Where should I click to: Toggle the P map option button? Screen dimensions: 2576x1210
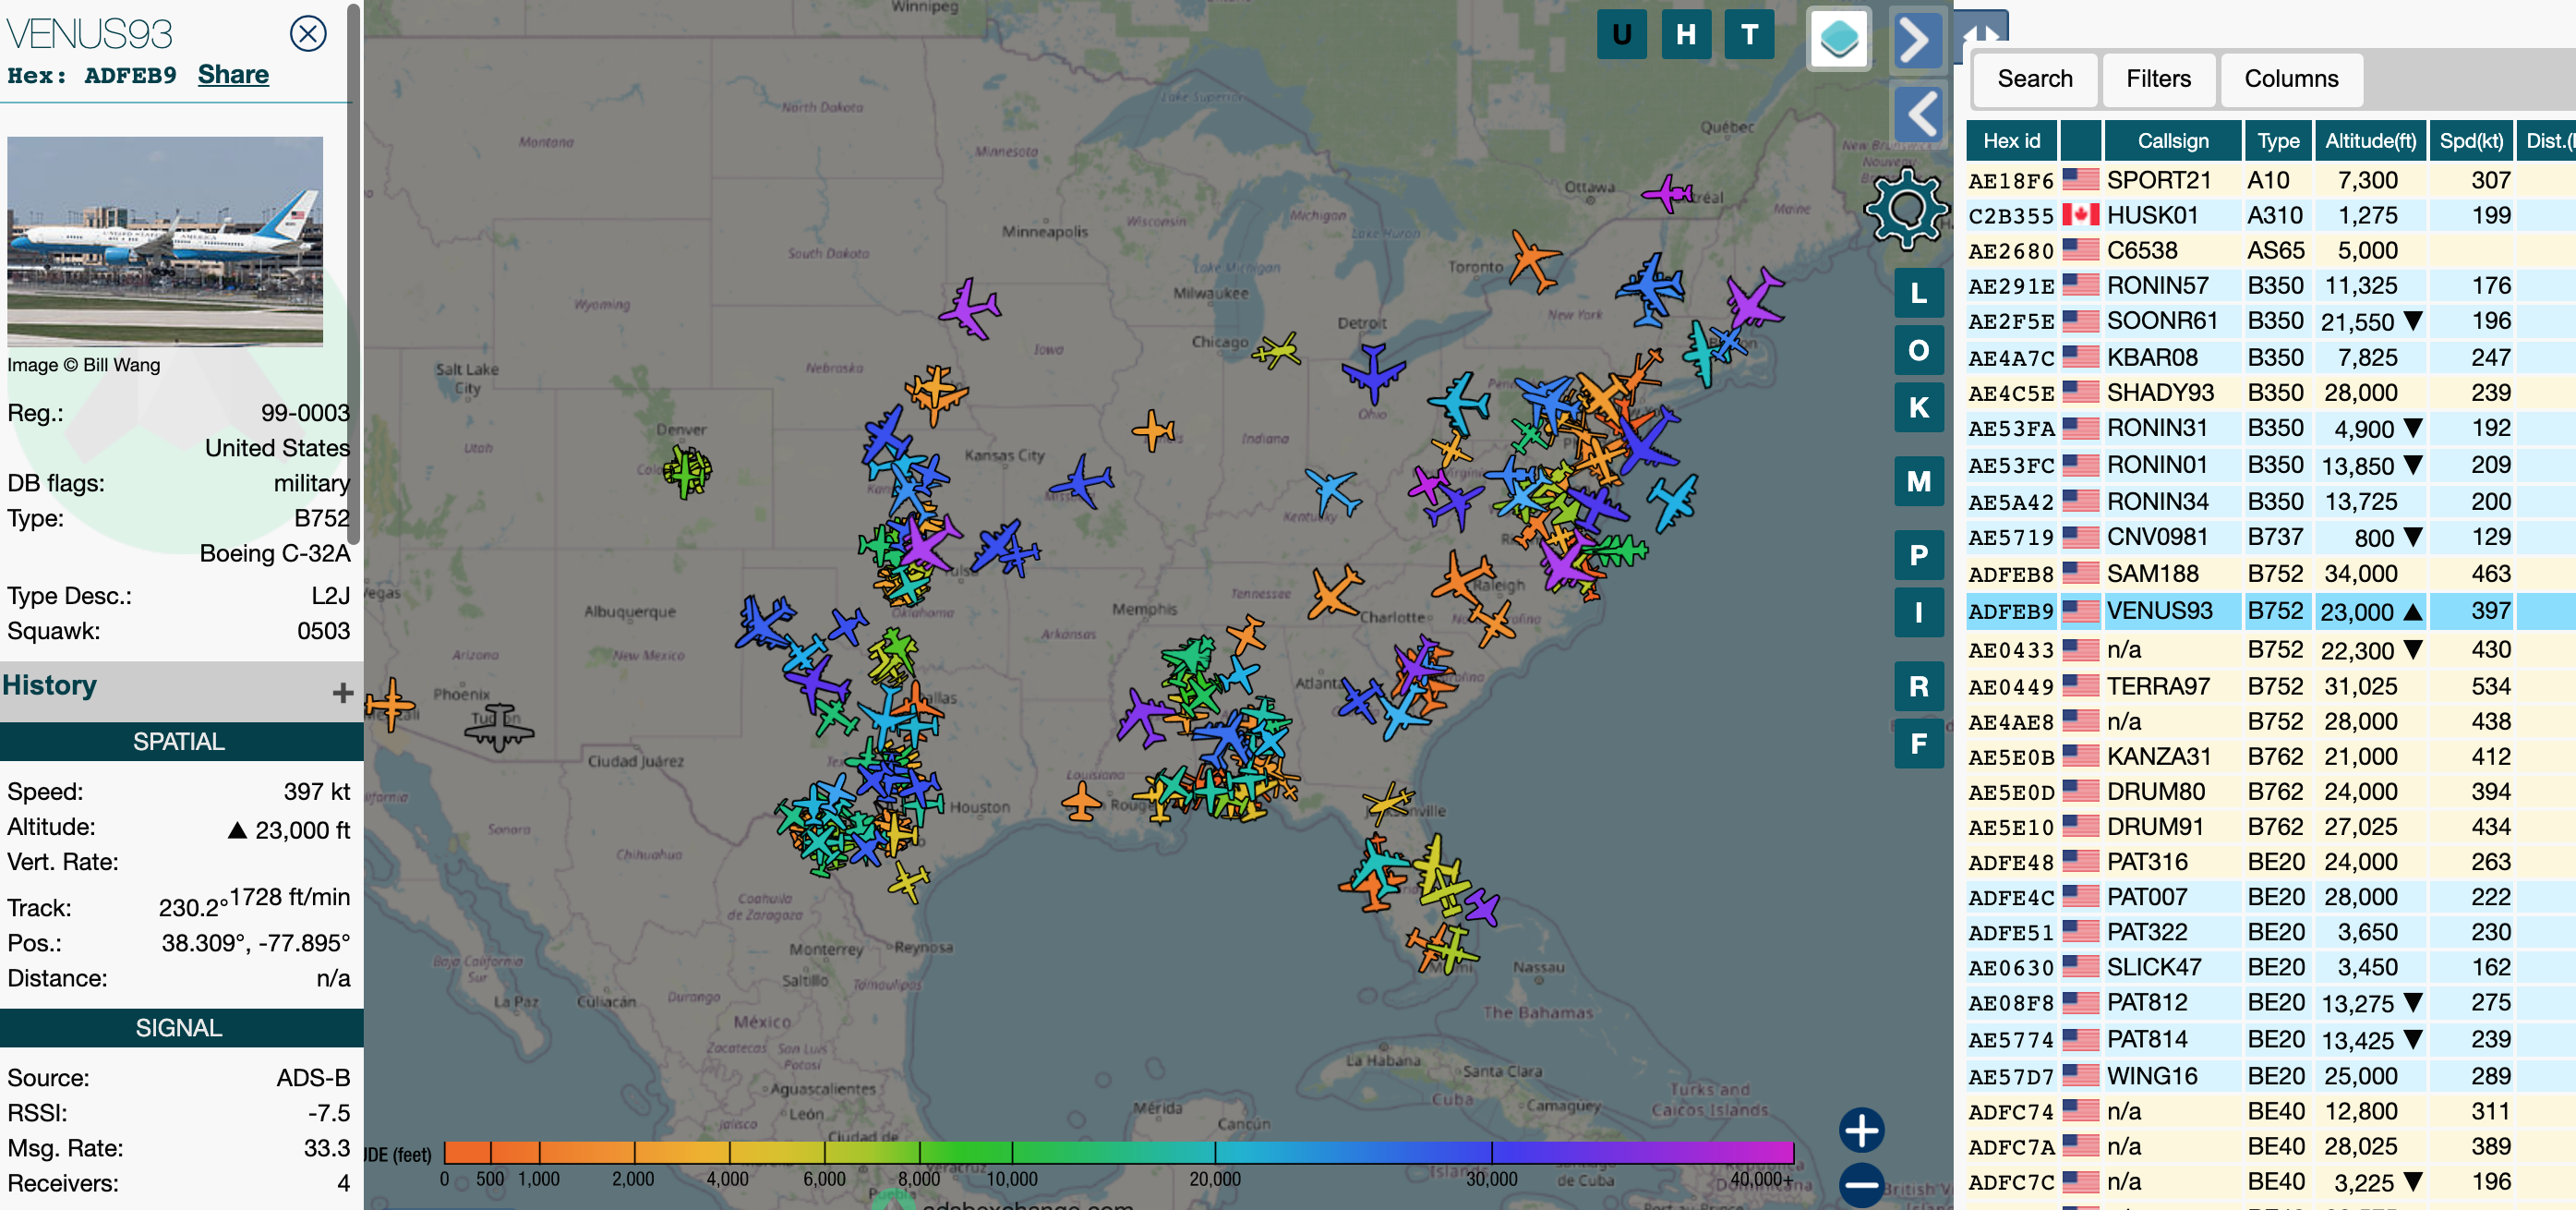(x=1918, y=555)
